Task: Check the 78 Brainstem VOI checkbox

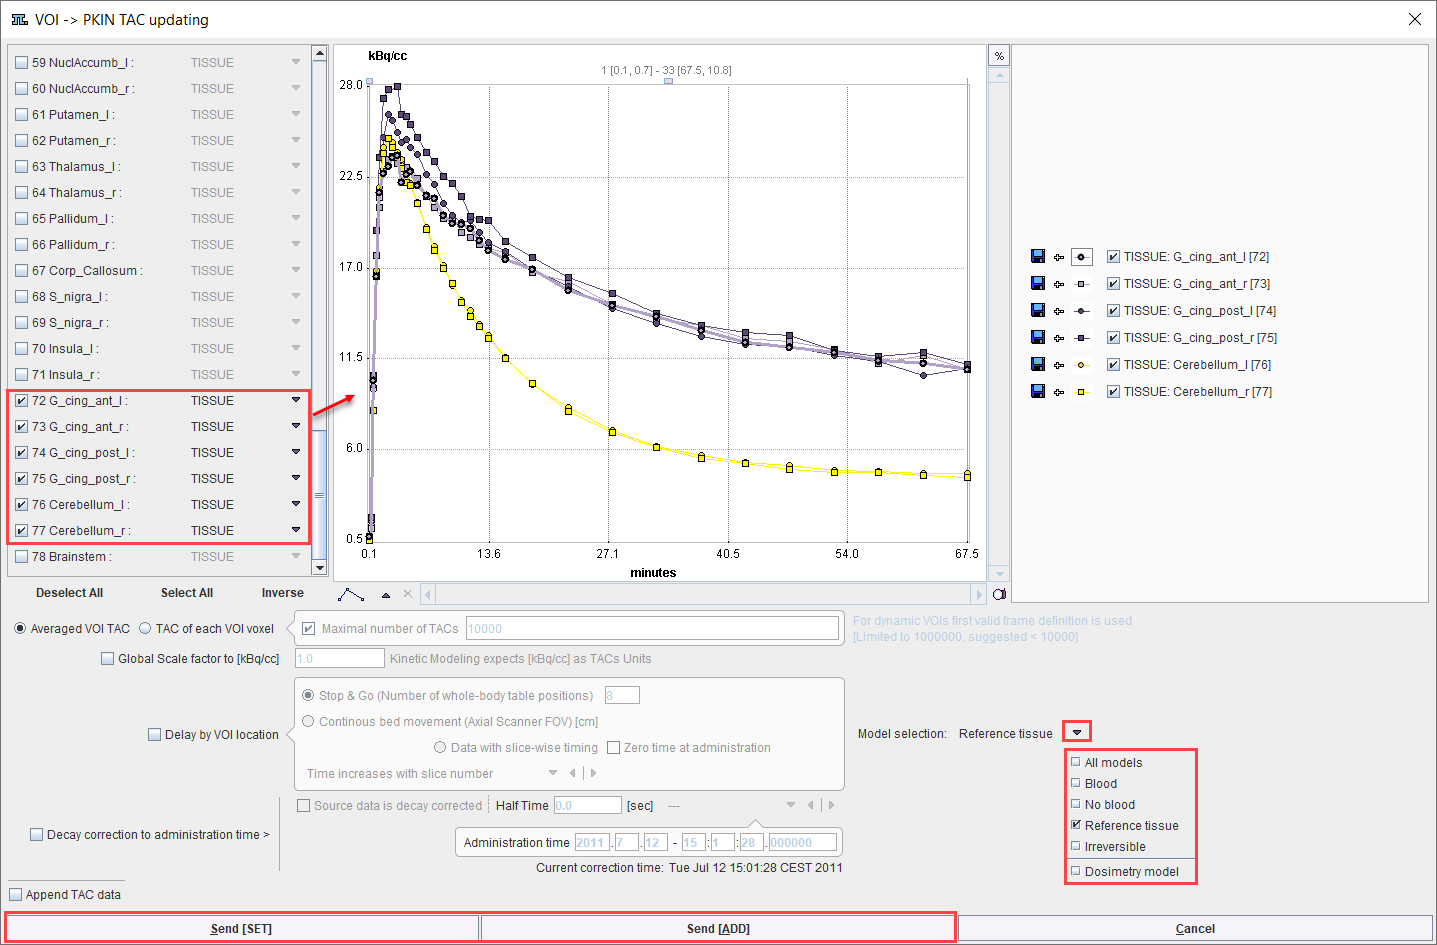Action: [x=22, y=557]
